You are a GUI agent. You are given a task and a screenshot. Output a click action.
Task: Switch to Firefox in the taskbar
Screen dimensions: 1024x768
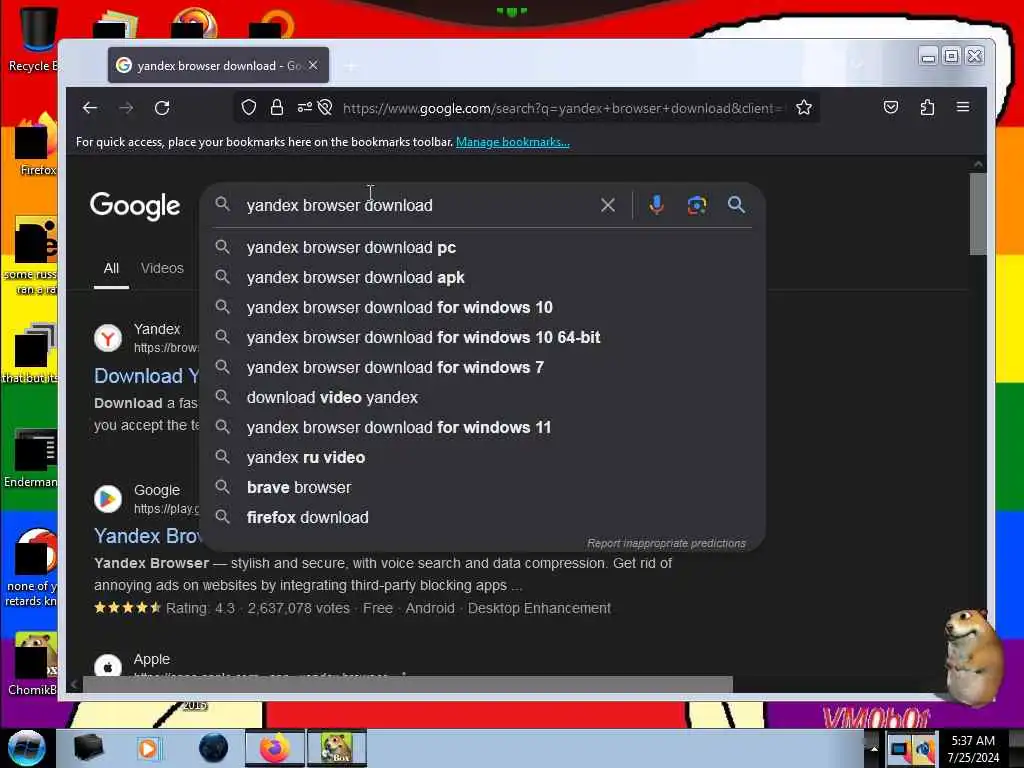[275, 748]
